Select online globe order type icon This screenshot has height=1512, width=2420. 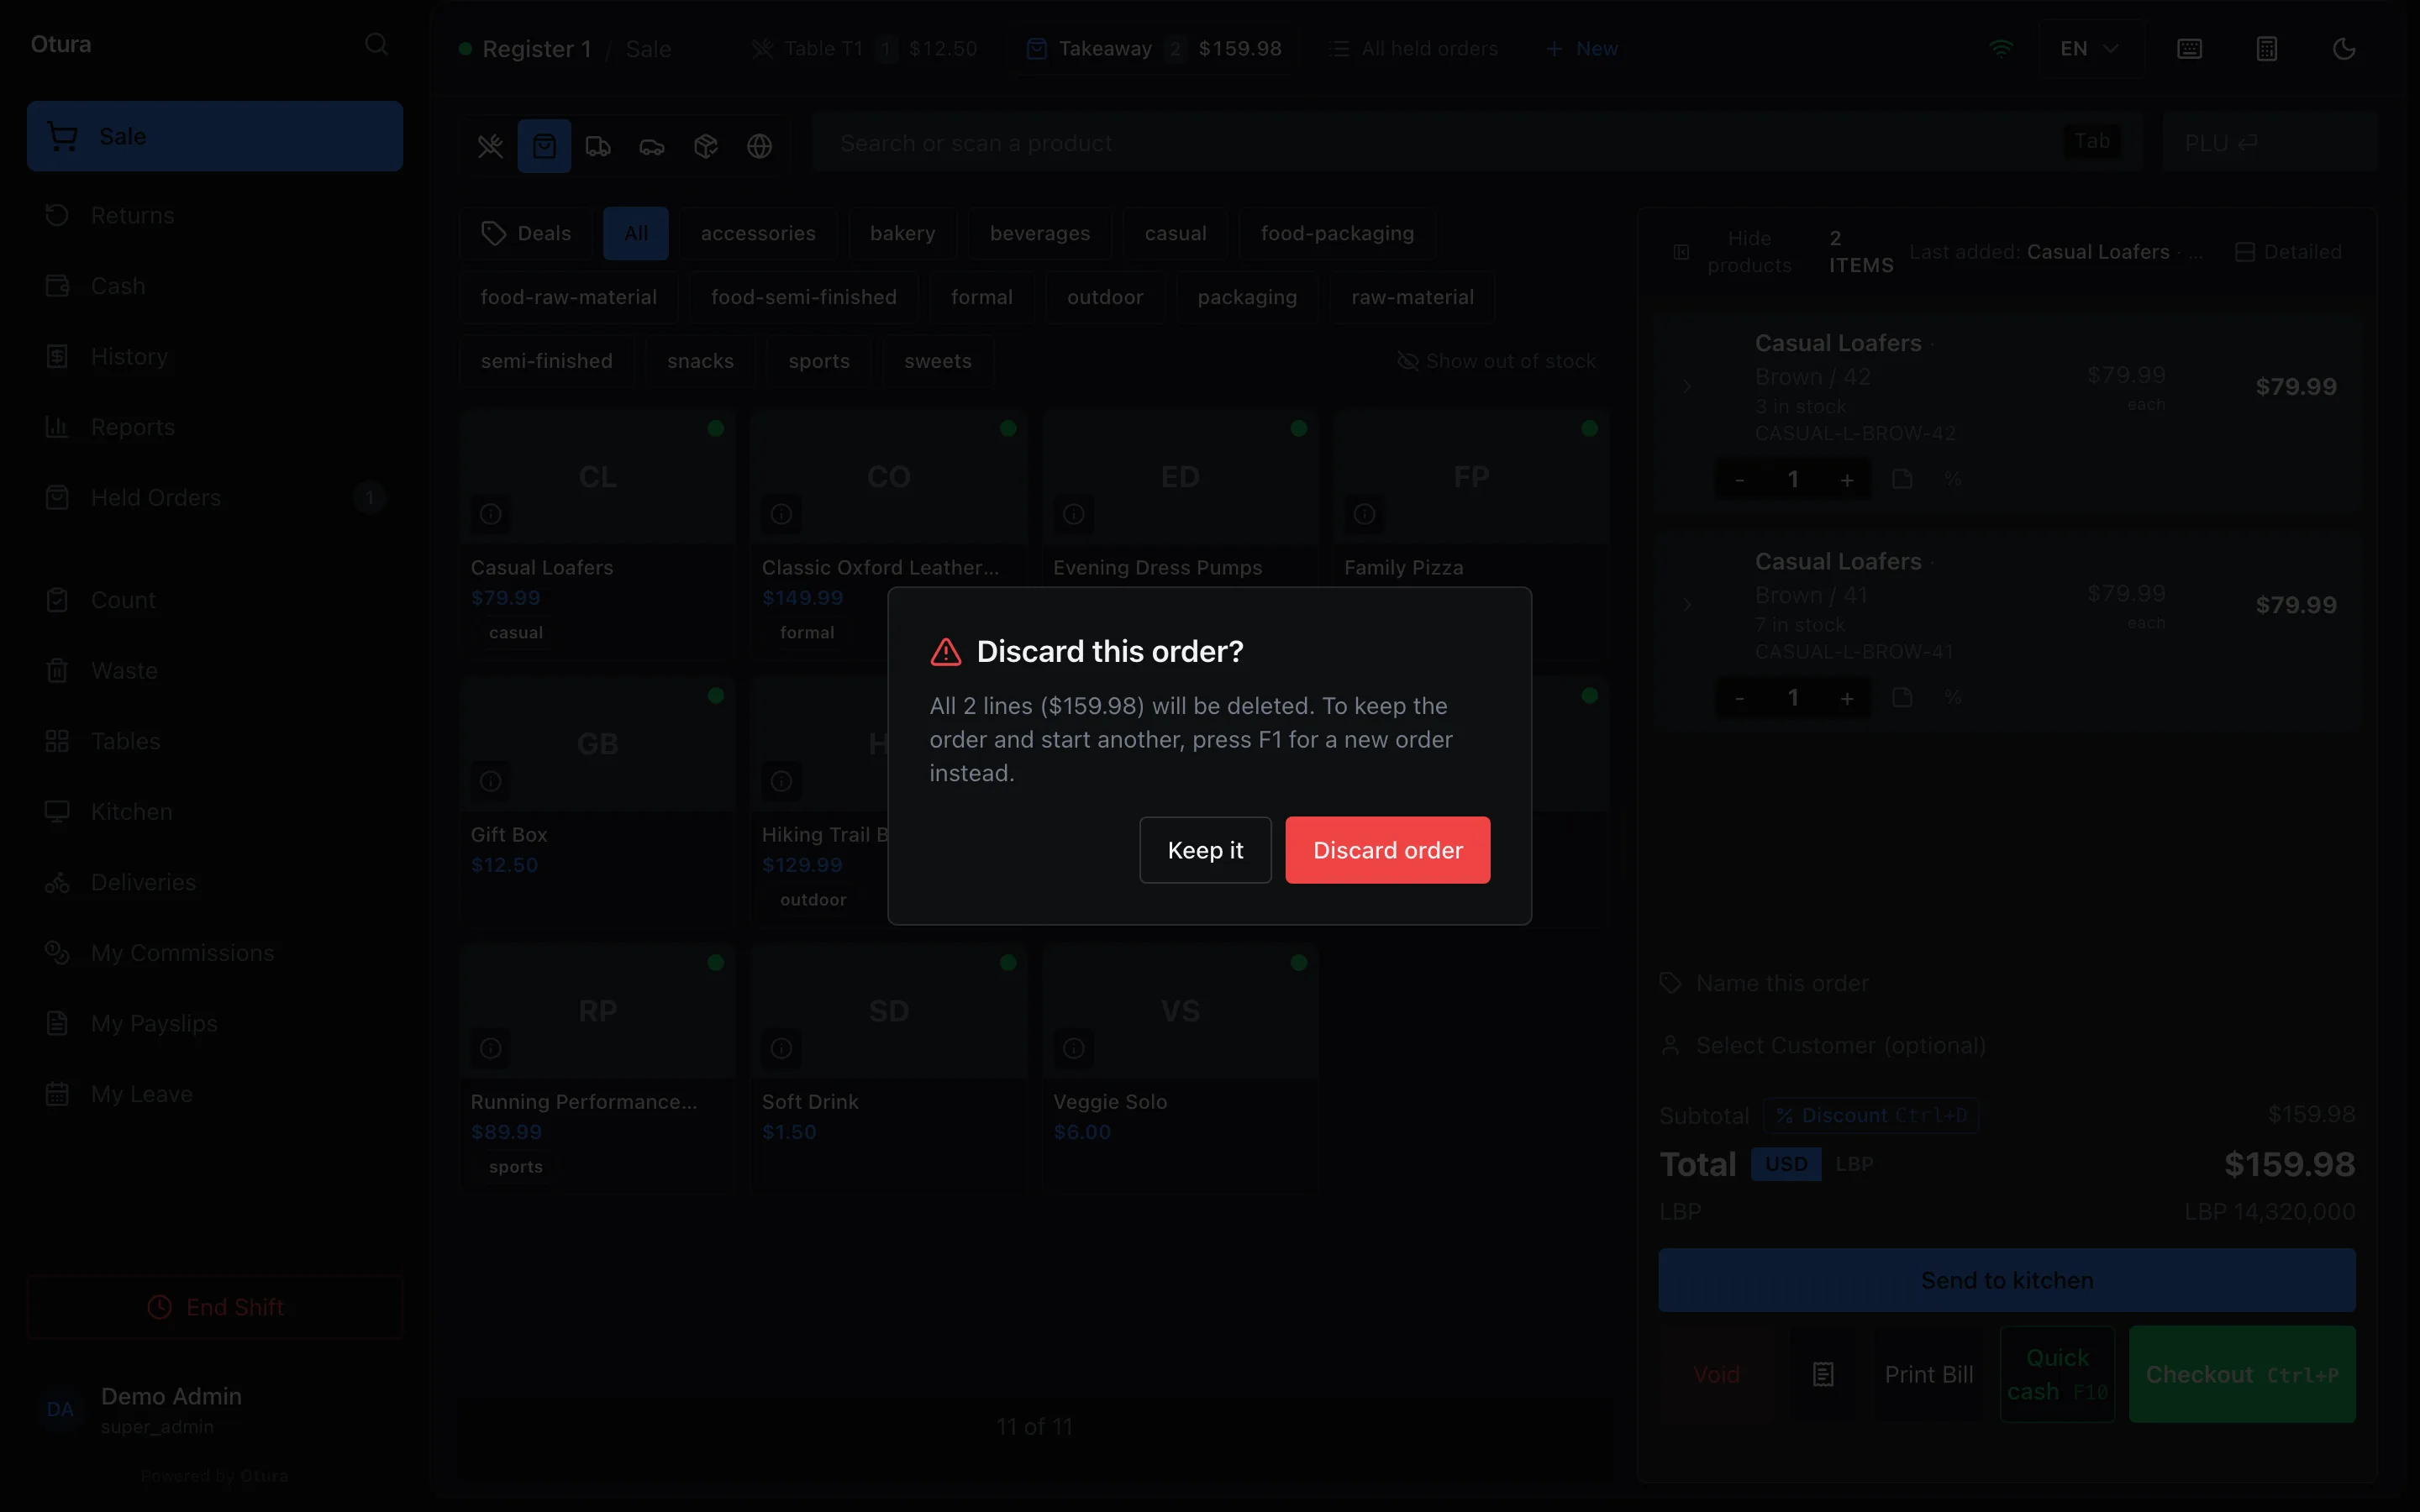[760, 146]
